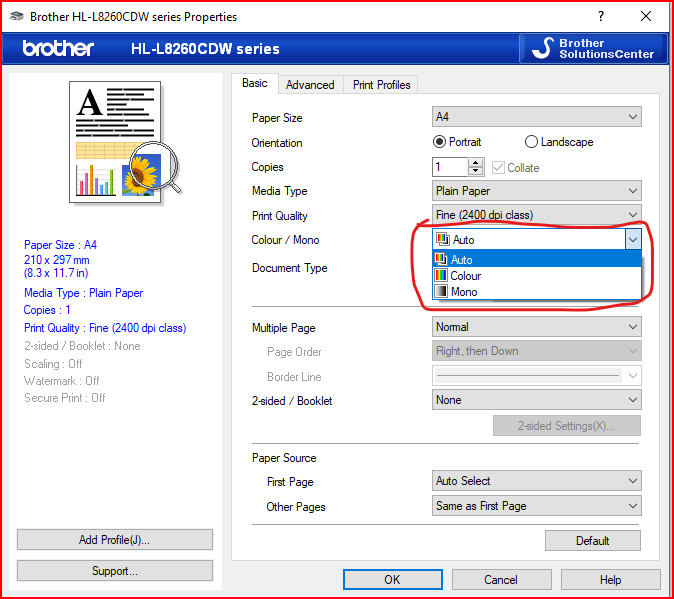Switch to the Basic tab

[254, 83]
